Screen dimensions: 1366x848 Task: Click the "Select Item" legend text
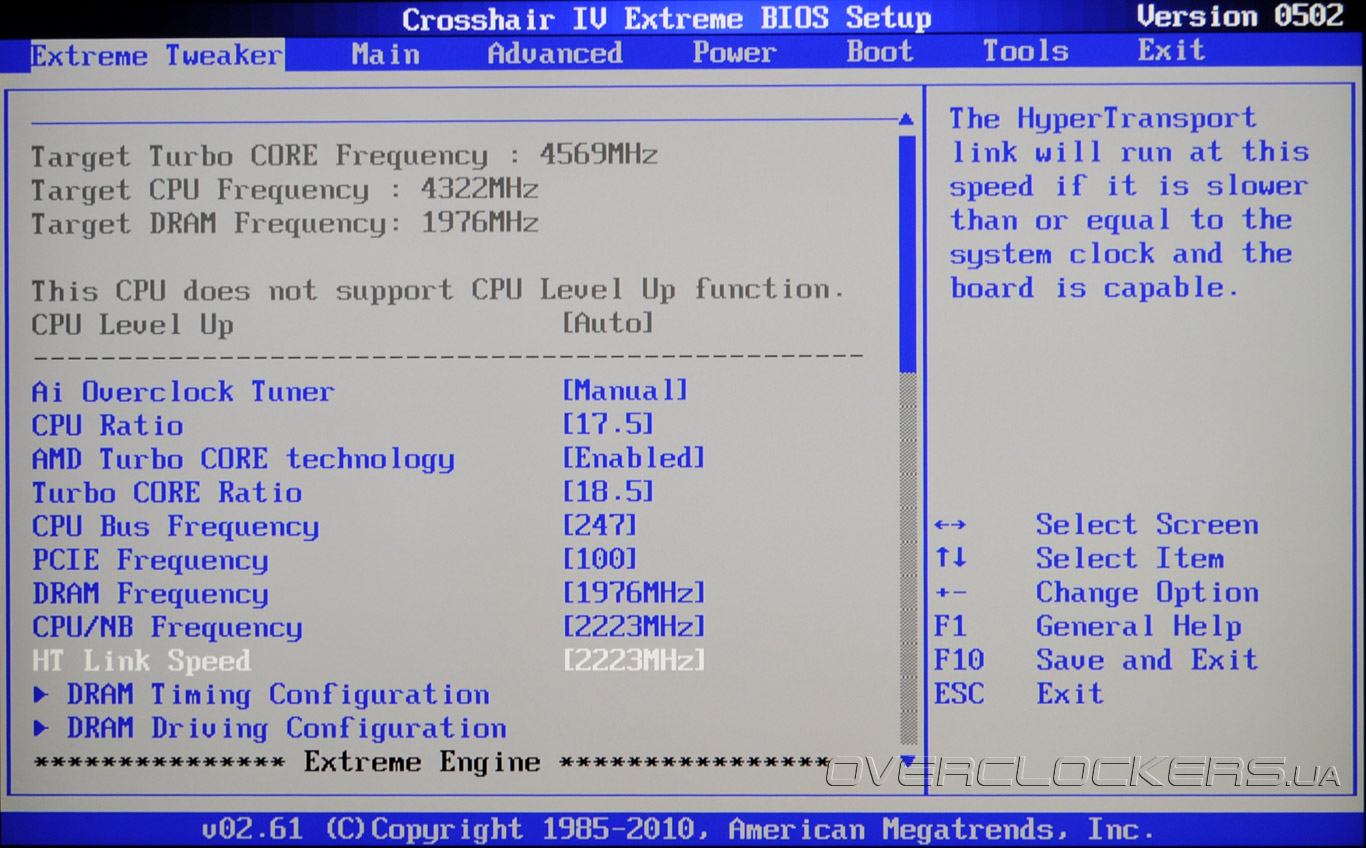[1130, 558]
